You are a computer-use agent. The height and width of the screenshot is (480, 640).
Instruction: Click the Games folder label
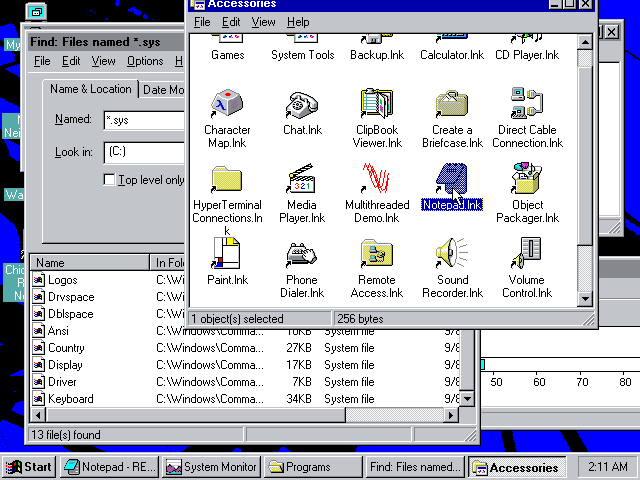(x=227, y=55)
